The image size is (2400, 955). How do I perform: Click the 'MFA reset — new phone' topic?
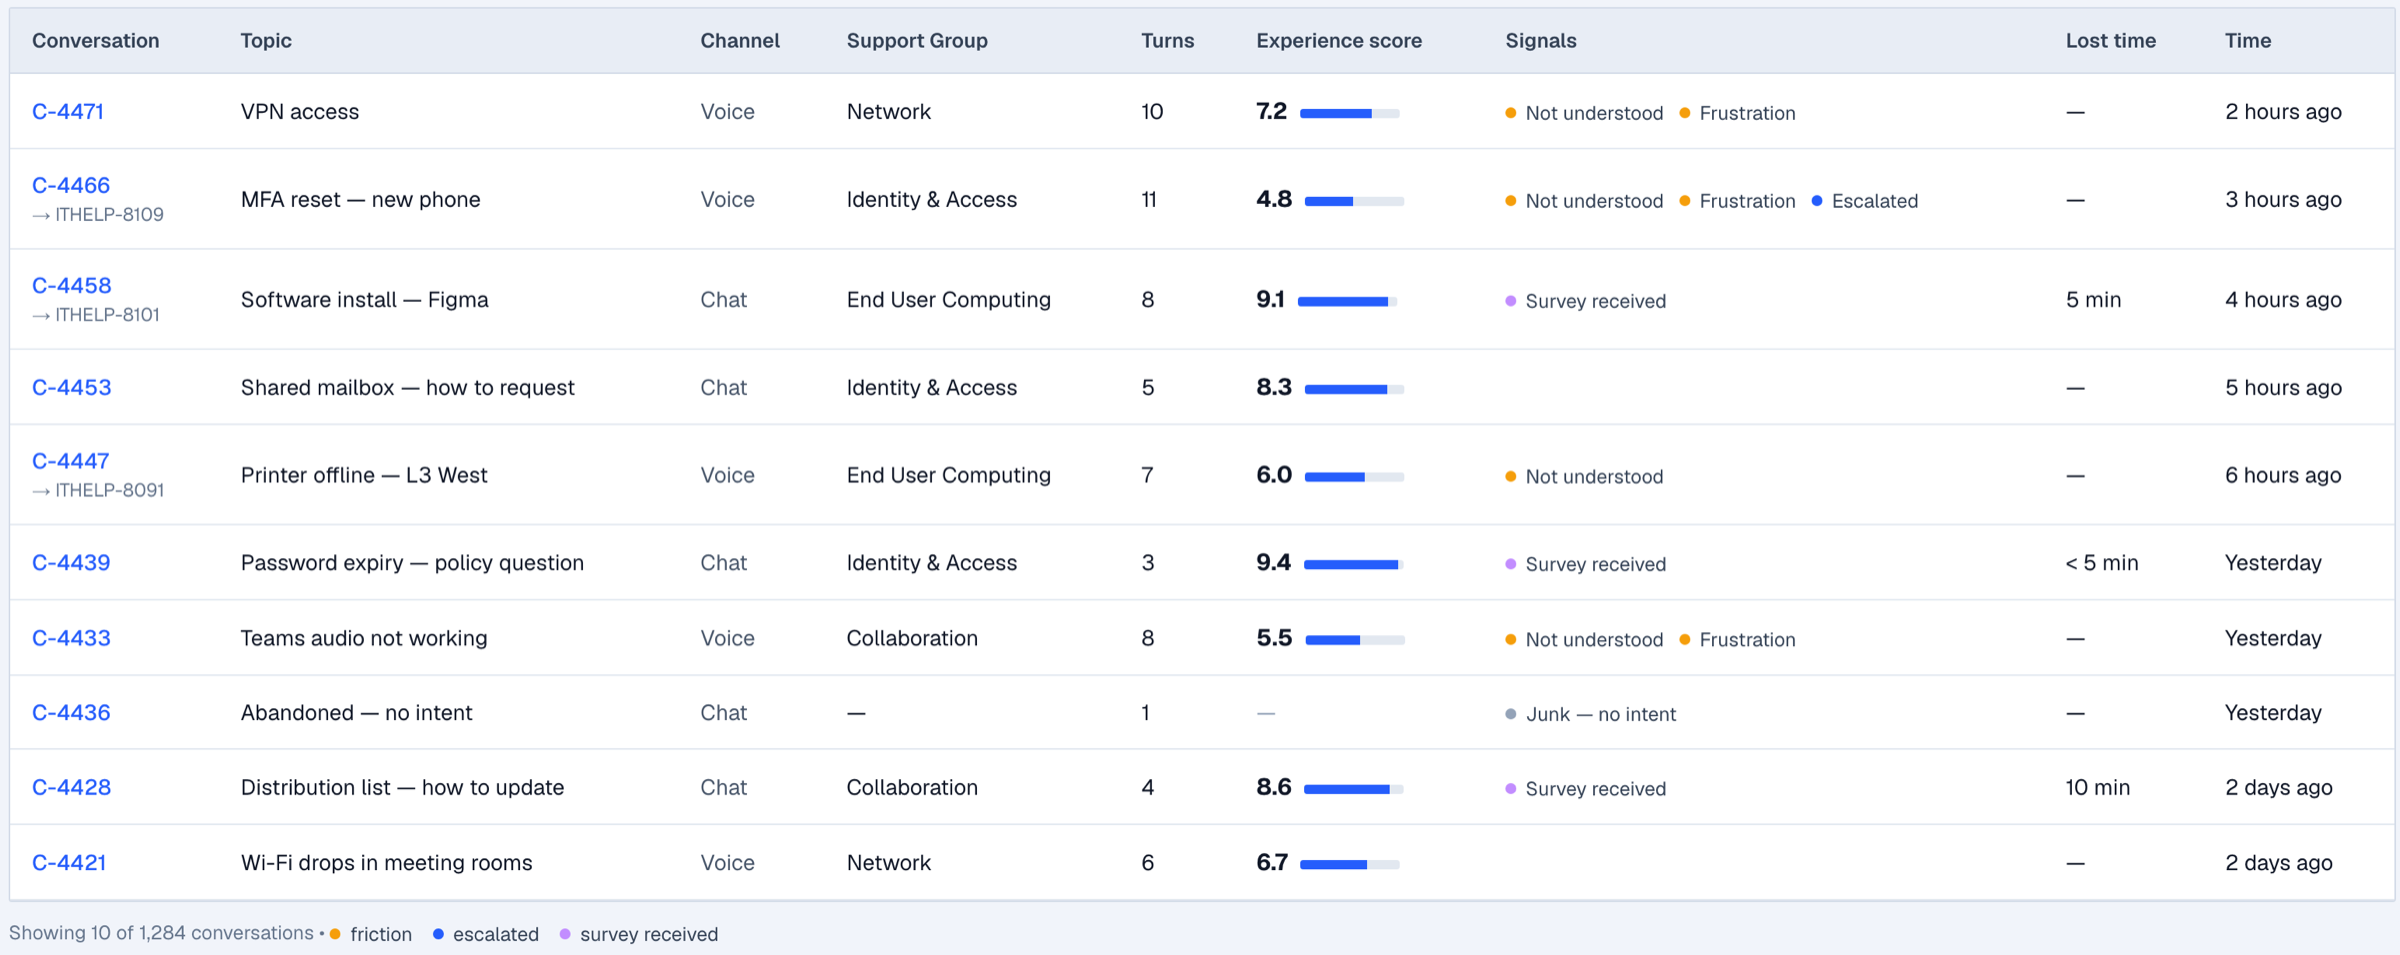pyautogui.click(x=361, y=200)
